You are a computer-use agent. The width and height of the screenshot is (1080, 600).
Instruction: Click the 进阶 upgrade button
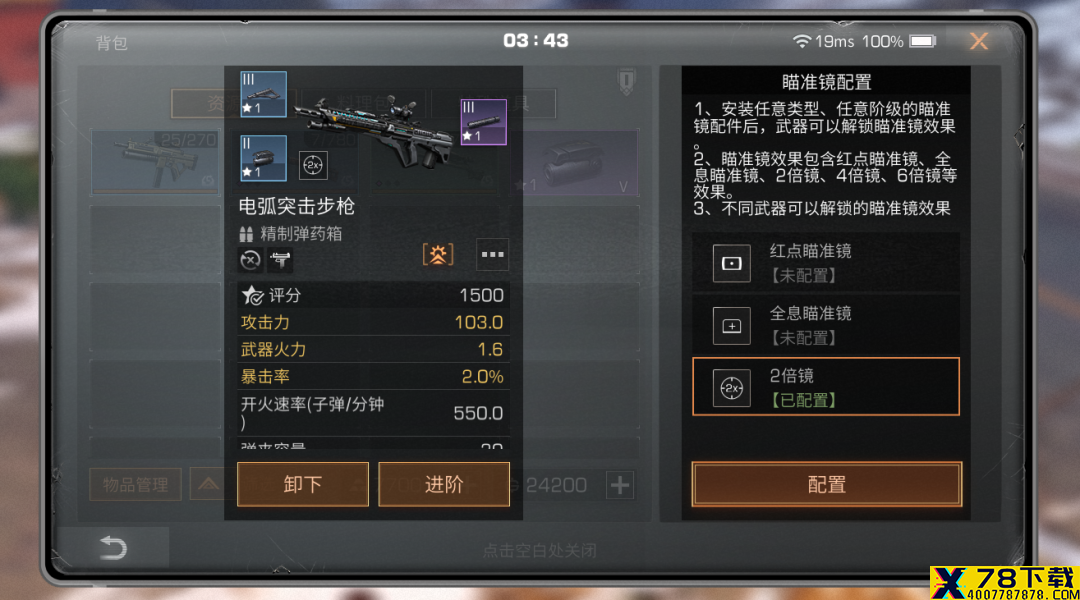click(x=444, y=484)
